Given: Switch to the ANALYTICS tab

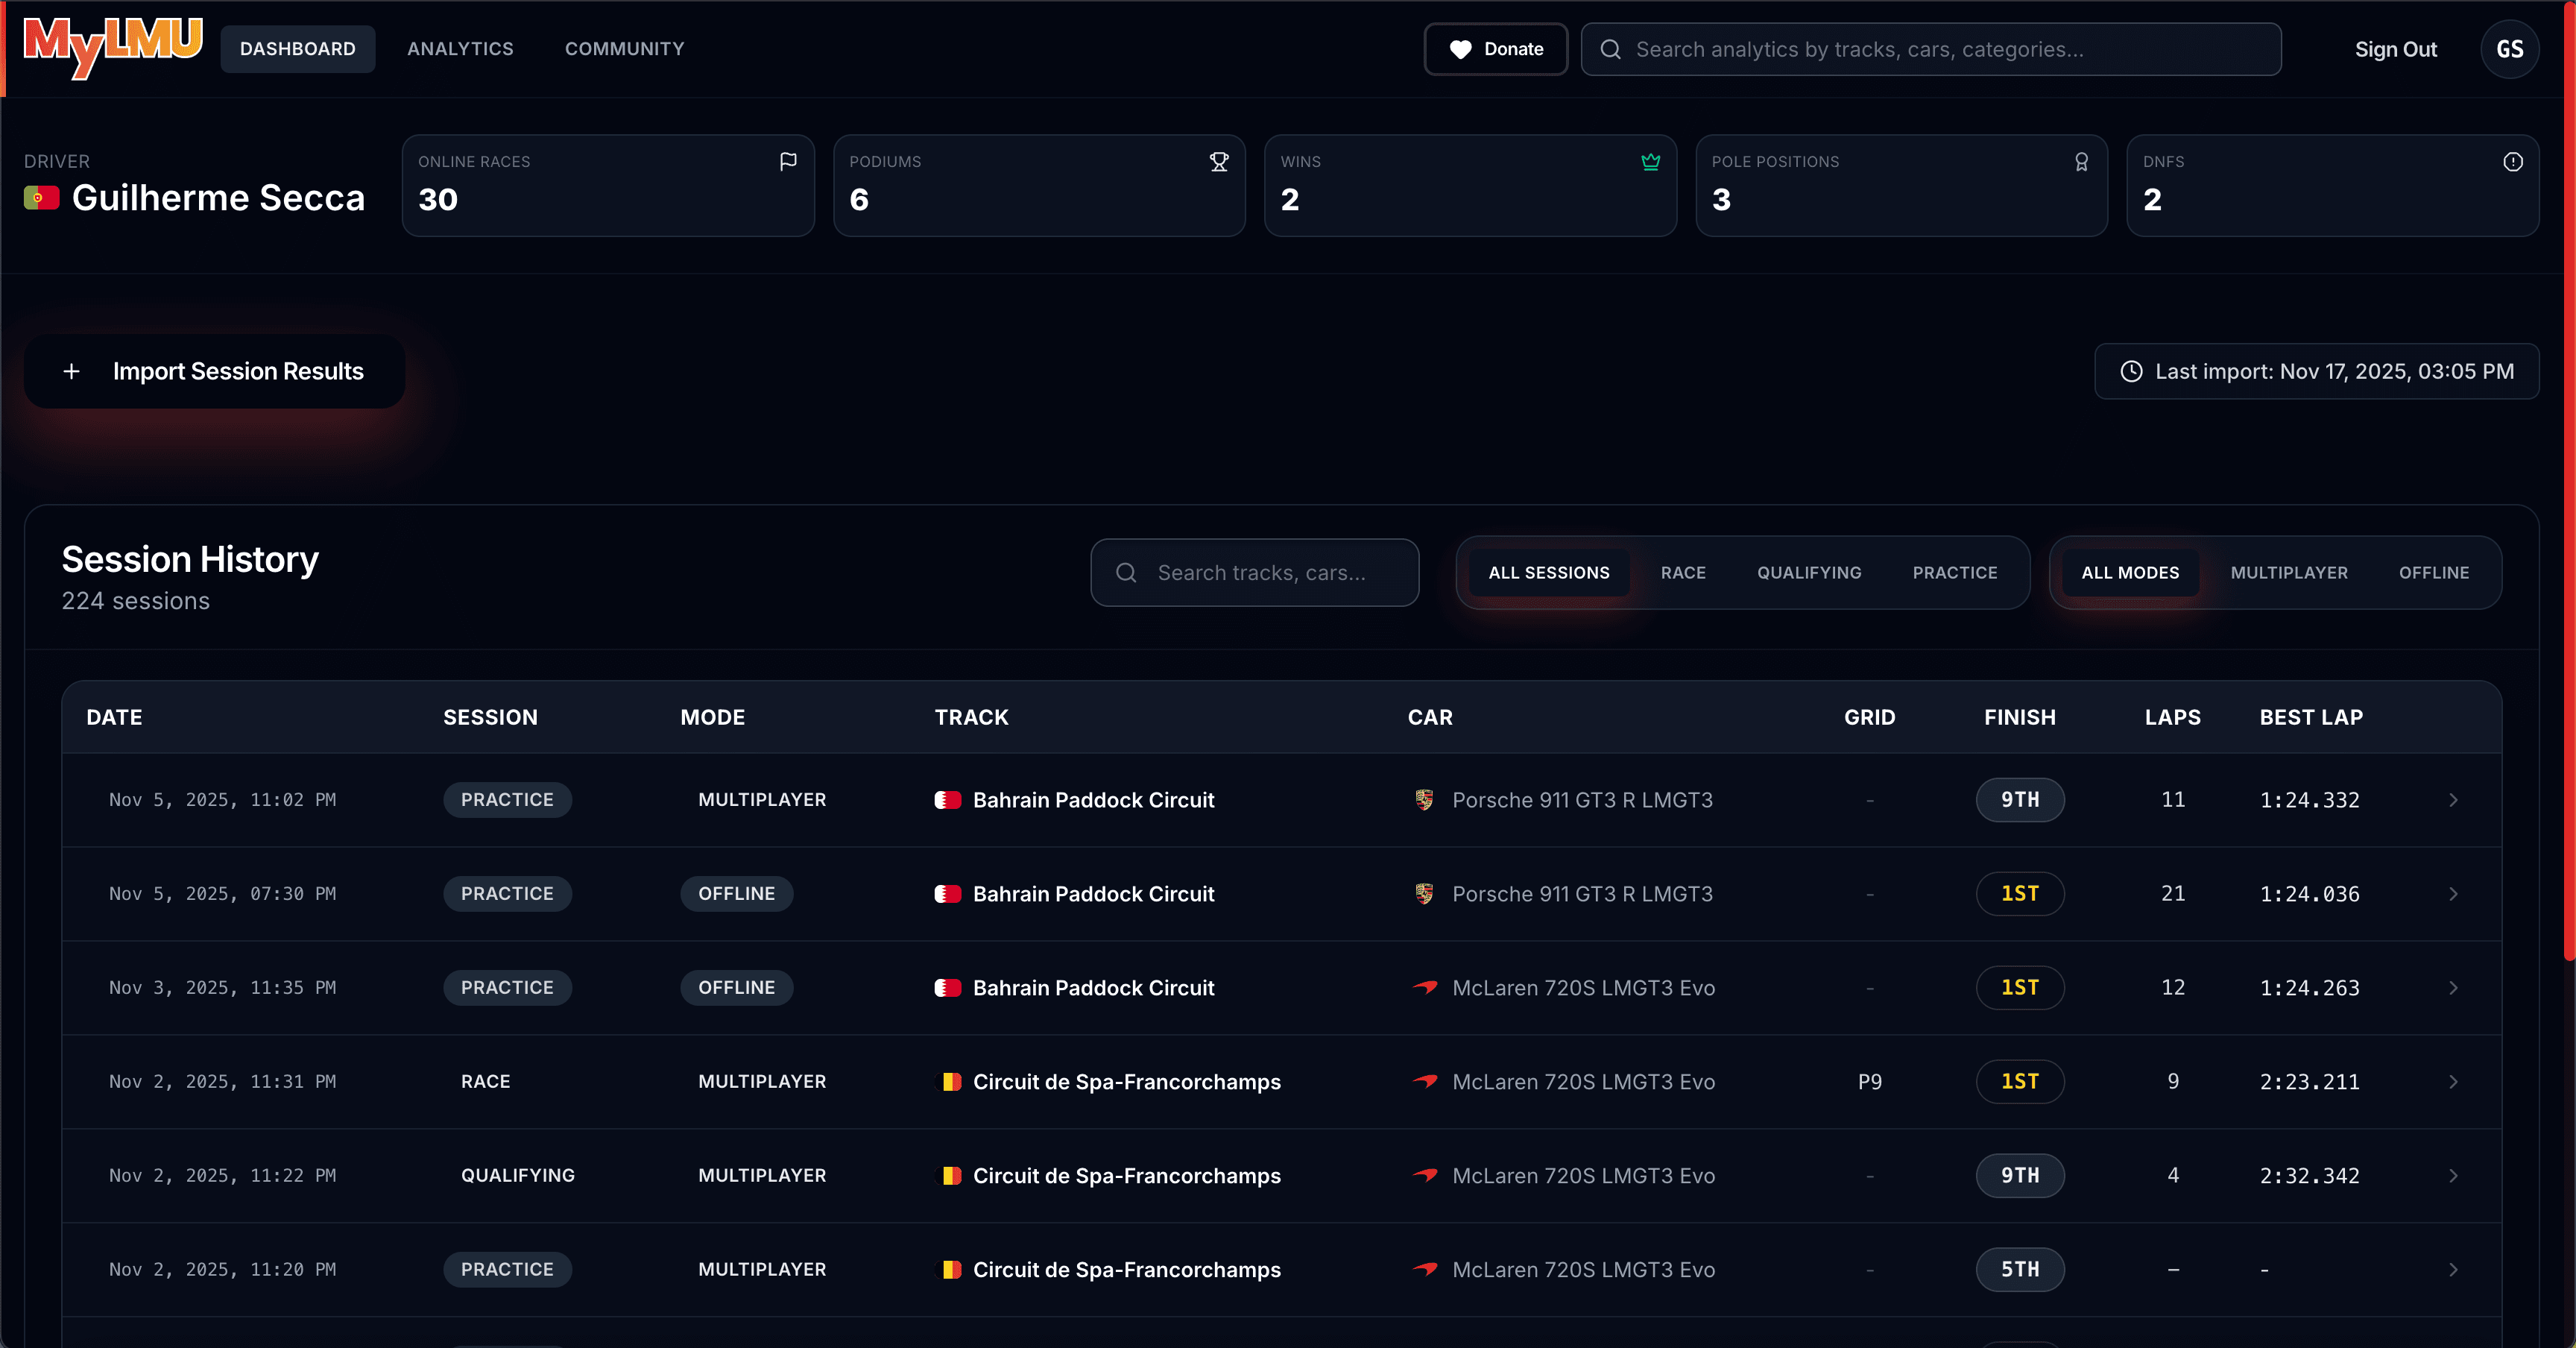Looking at the screenshot, I should pyautogui.click(x=460, y=49).
